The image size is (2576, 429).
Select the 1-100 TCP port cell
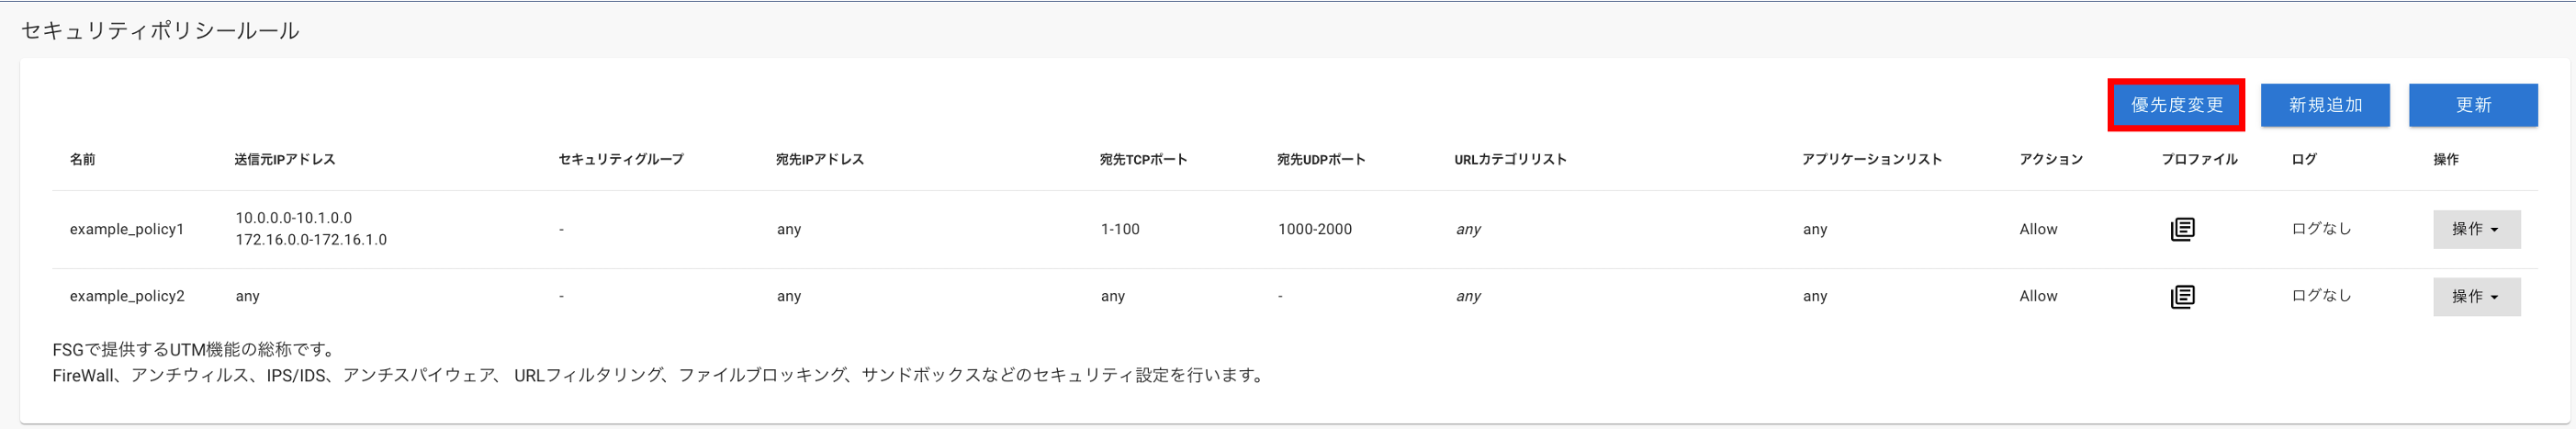tap(1120, 229)
